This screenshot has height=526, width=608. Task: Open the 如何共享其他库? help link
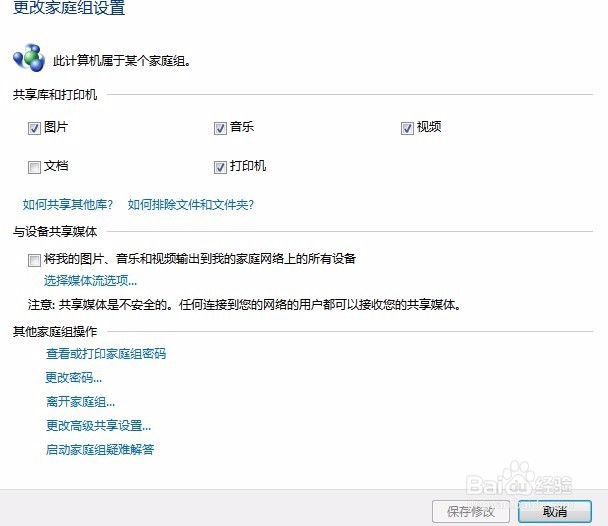click(x=67, y=204)
